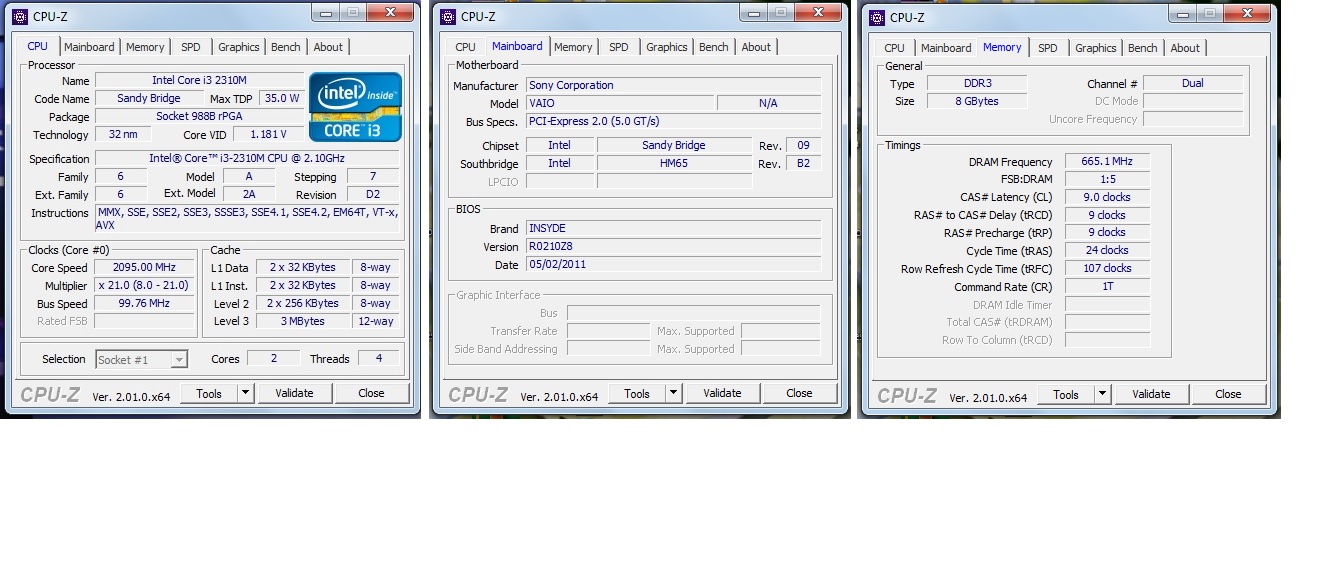
Task: Open Tools dropdown arrow in the CPU window
Action: pos(245,394)
